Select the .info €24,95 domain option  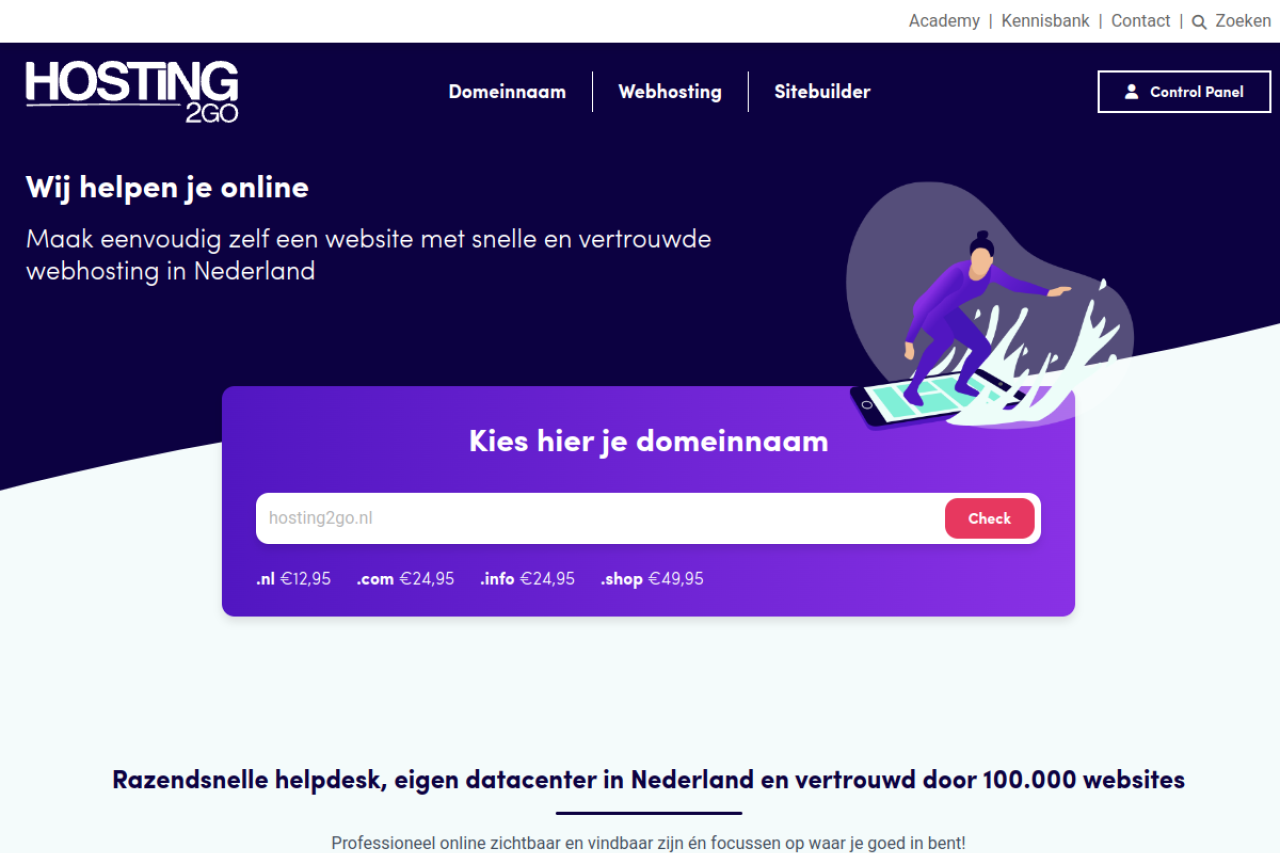527,578
